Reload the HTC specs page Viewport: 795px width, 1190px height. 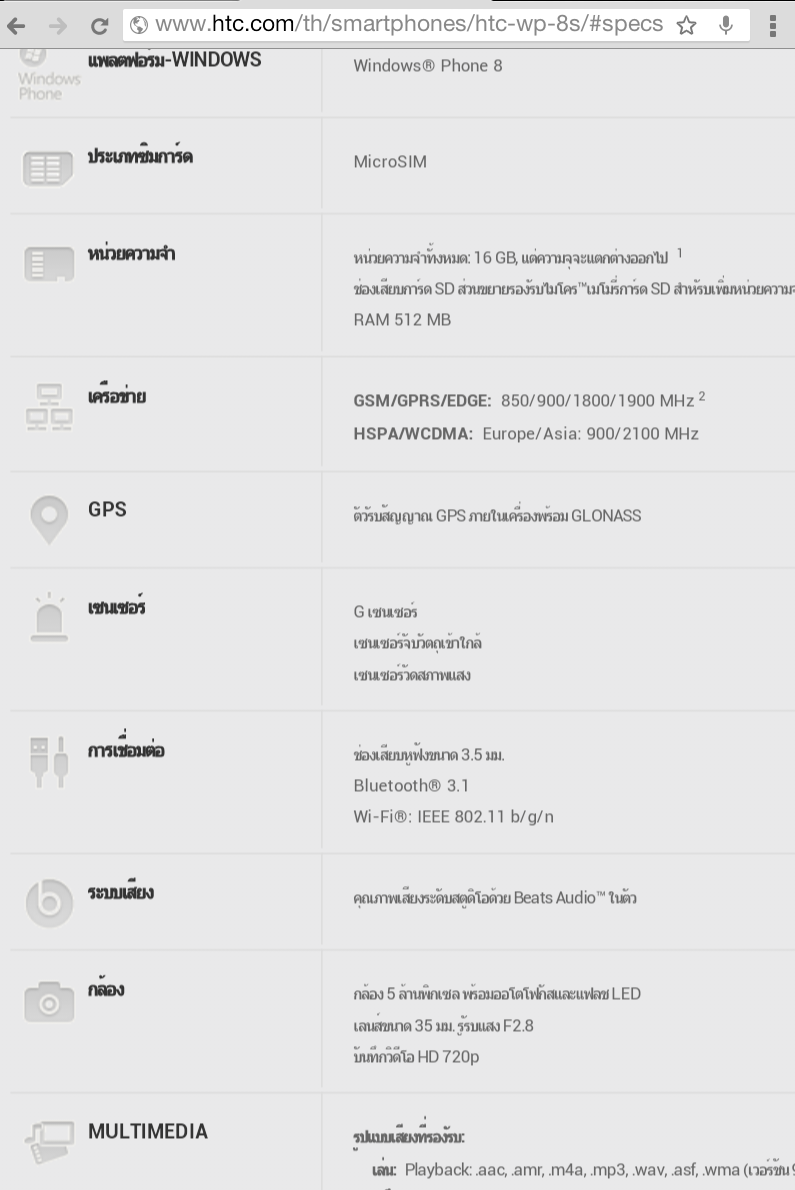(99, 26)
